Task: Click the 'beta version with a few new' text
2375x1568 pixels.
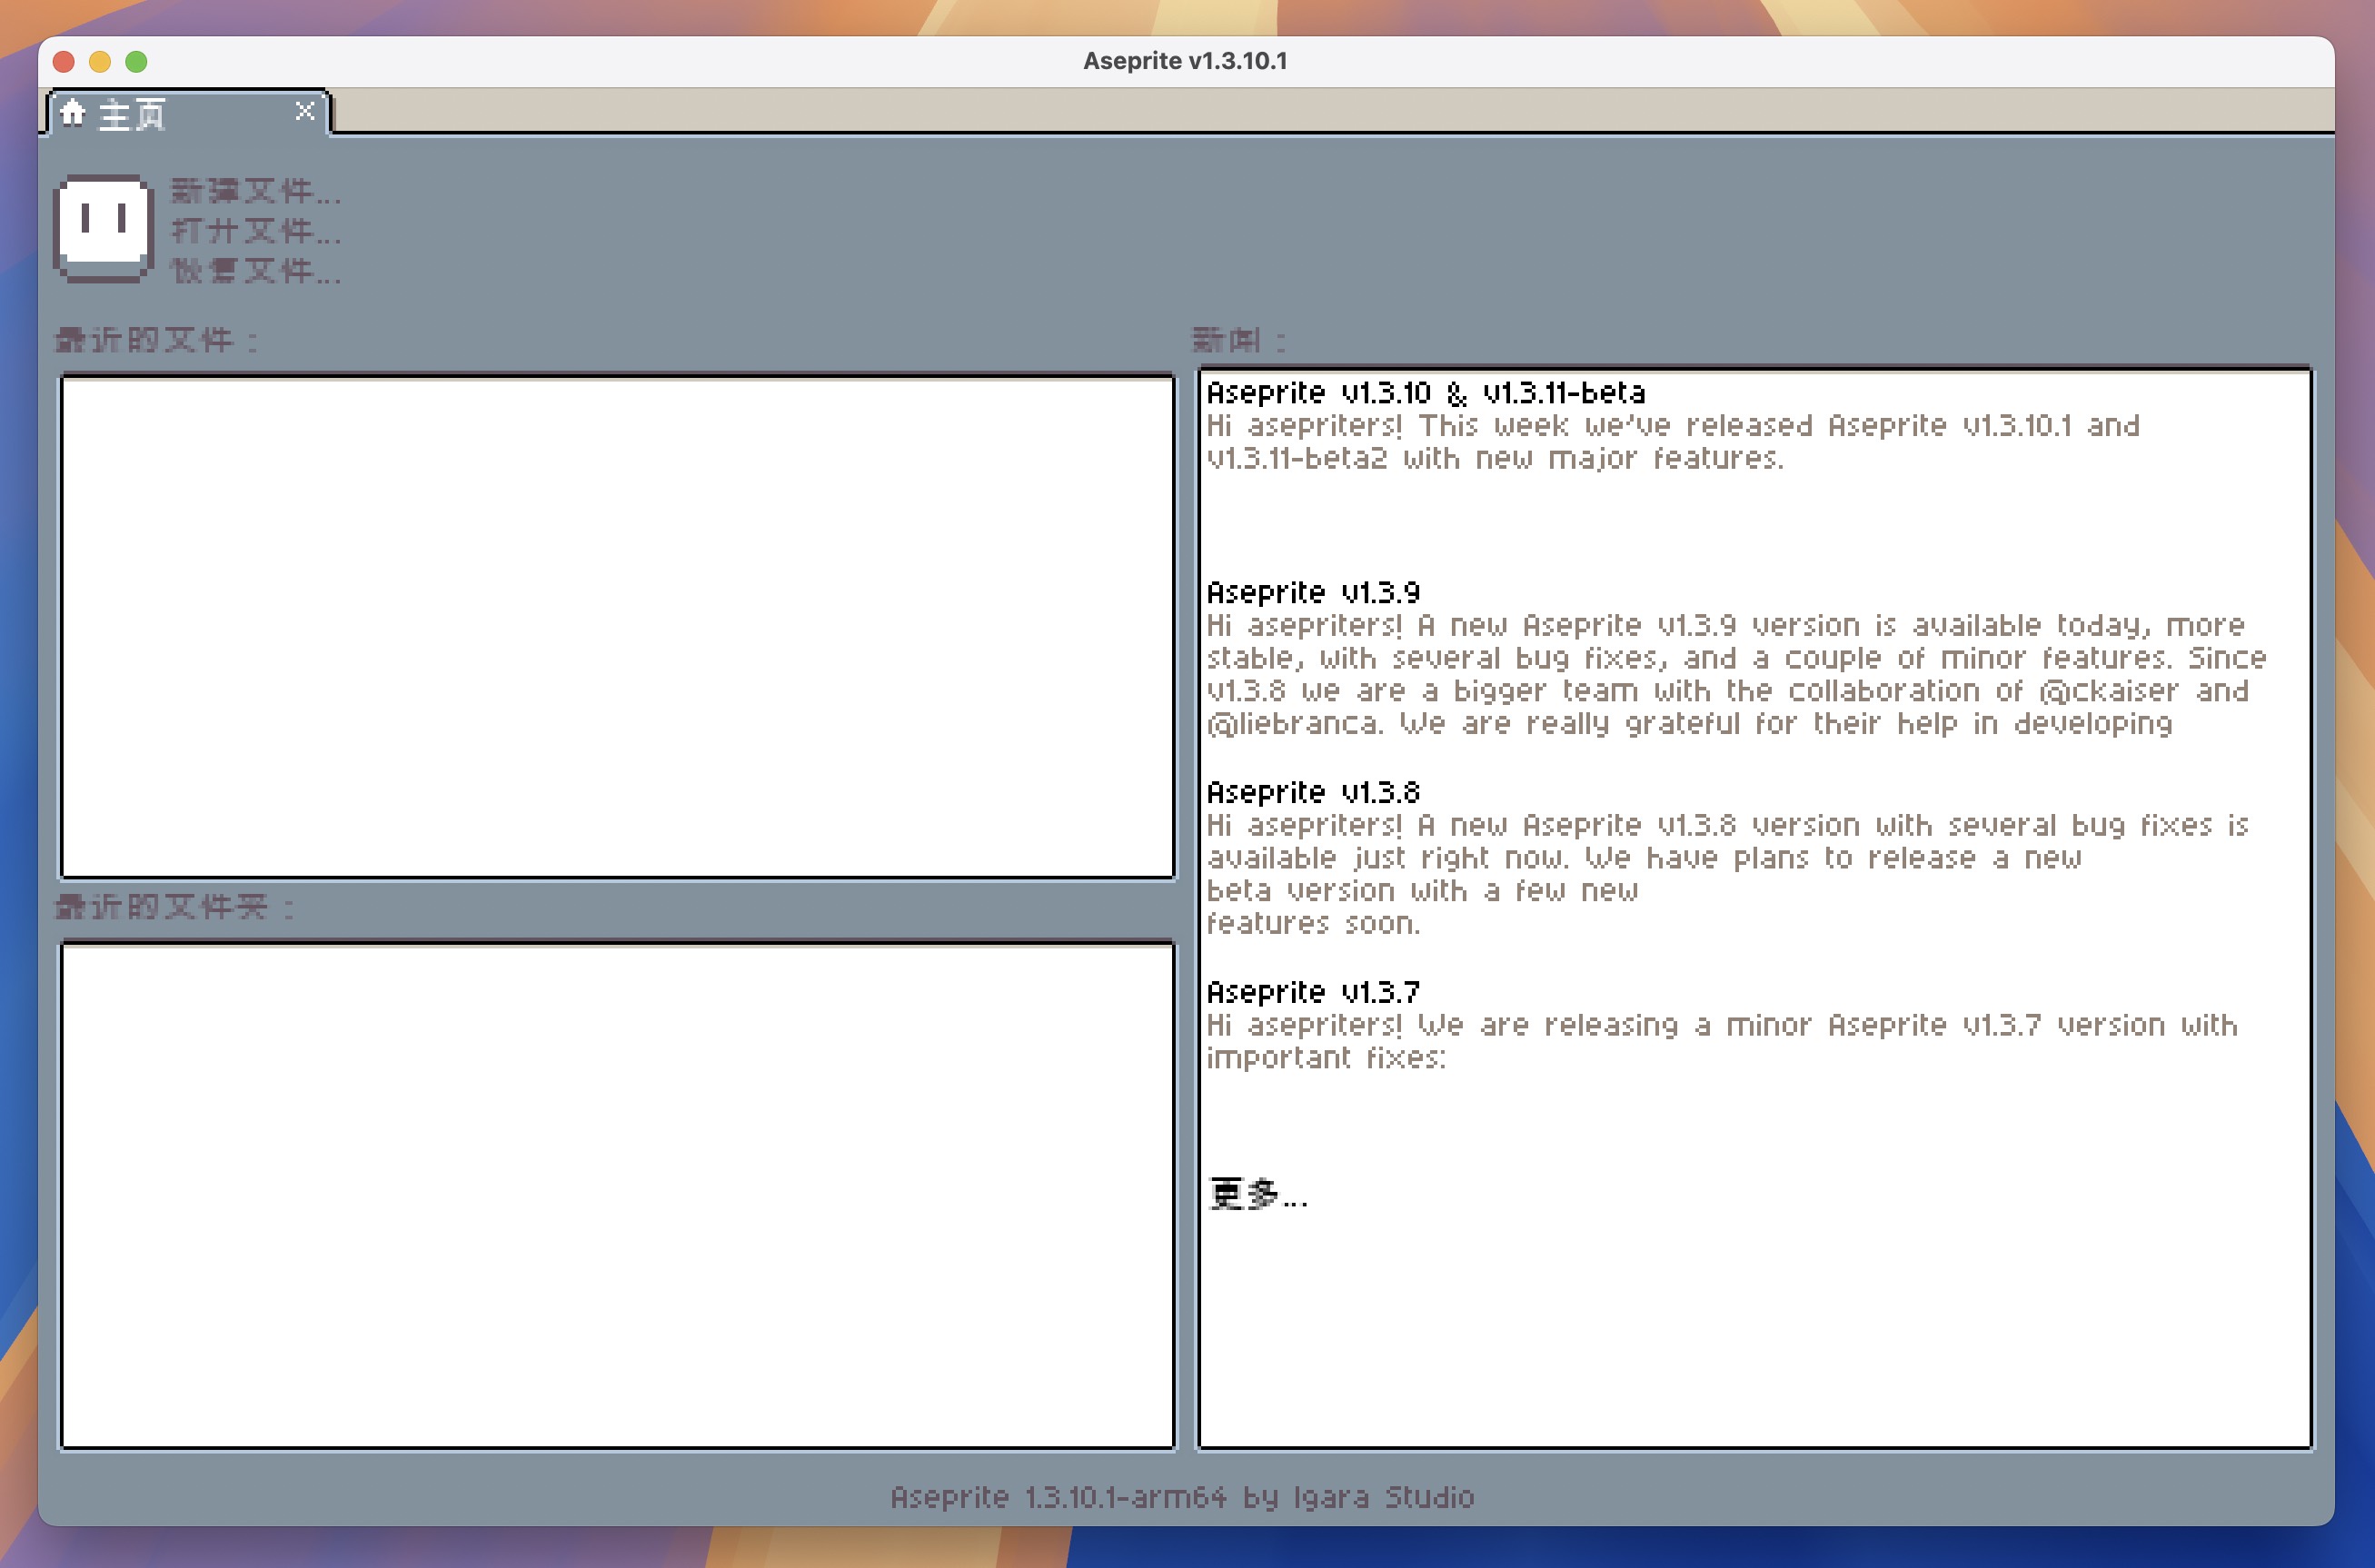Action: (x=1422, y=891)
